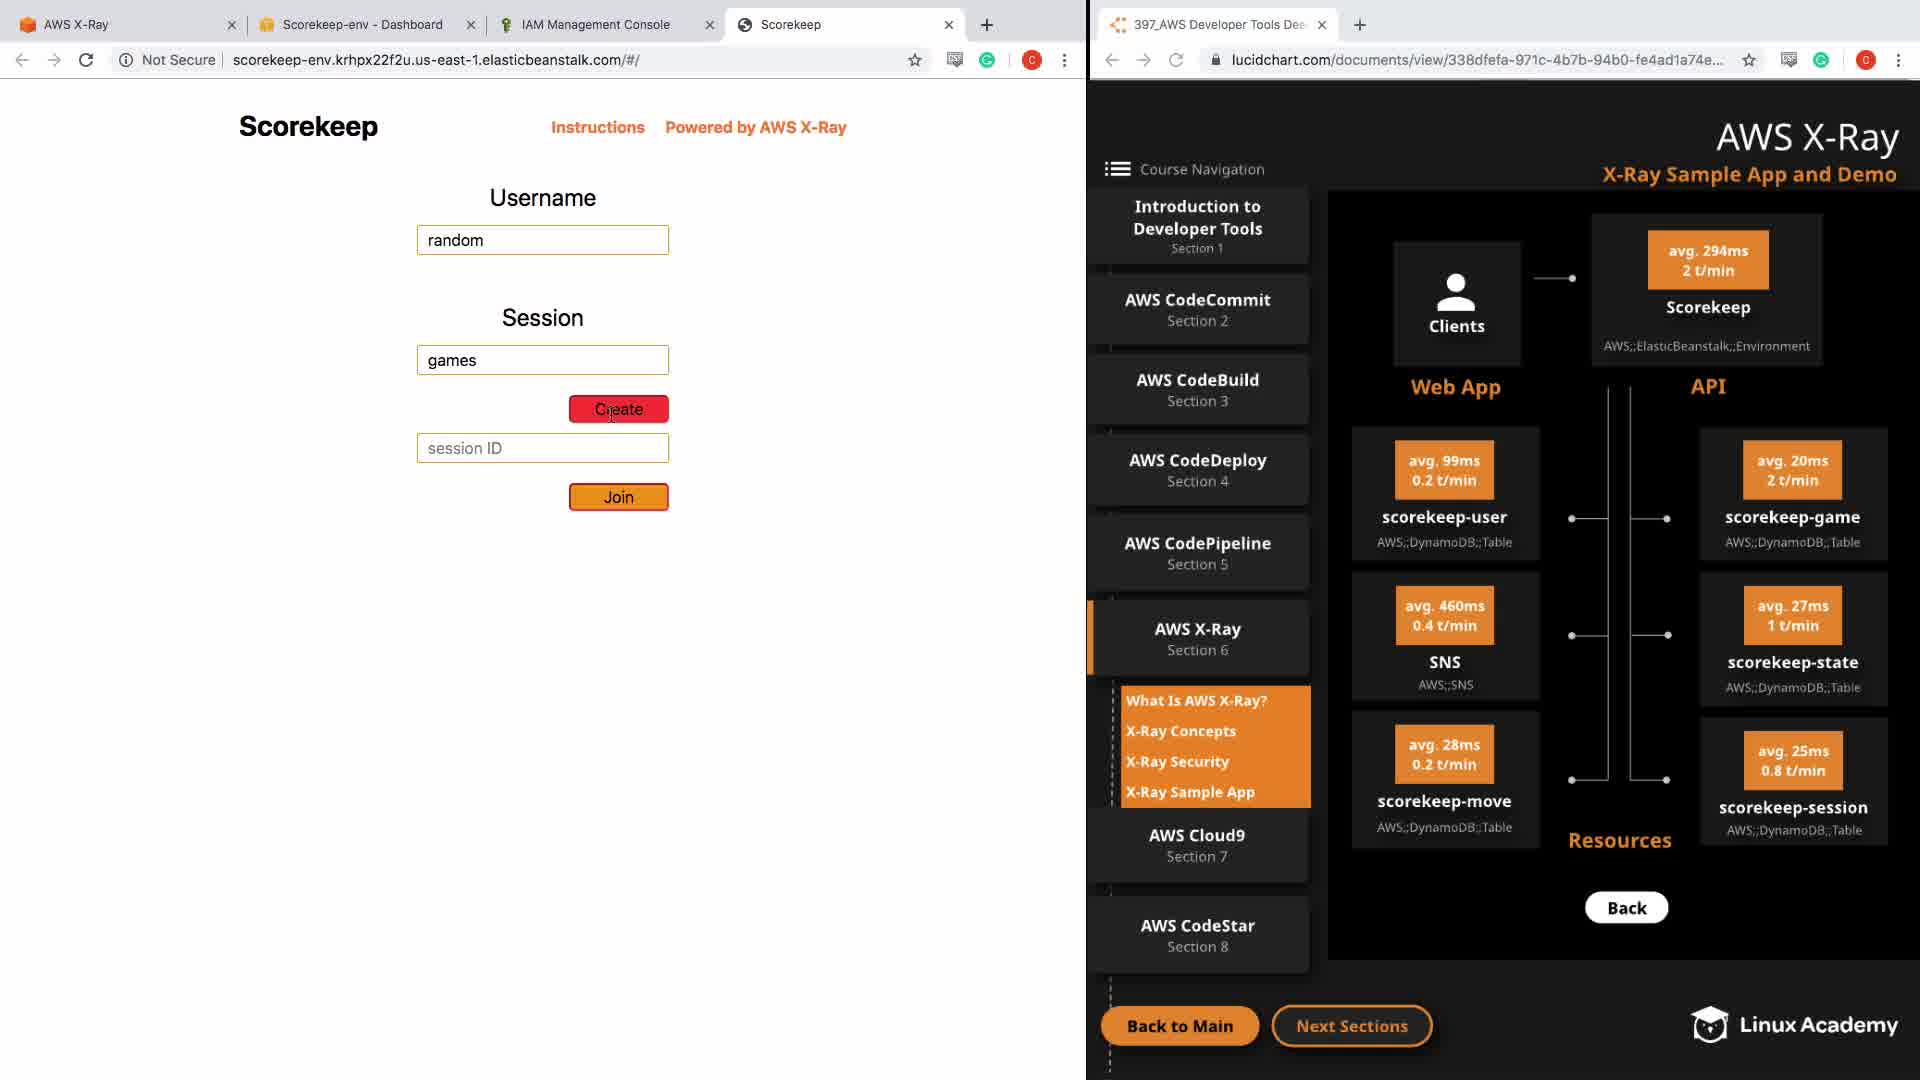Viewport: 1920px width, 1080px height.
Task: Click the Course Navigation hamburger icon
Action: (x=1117, y=169)
